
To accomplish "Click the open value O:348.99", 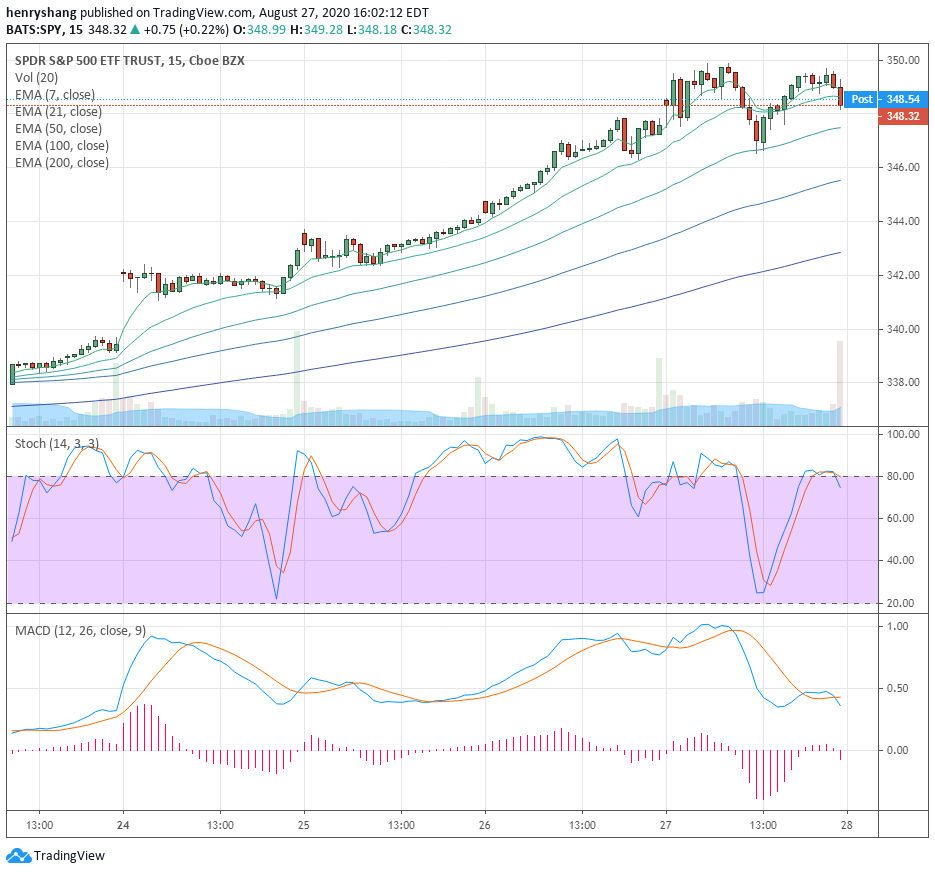I will [x=259, y=30].
